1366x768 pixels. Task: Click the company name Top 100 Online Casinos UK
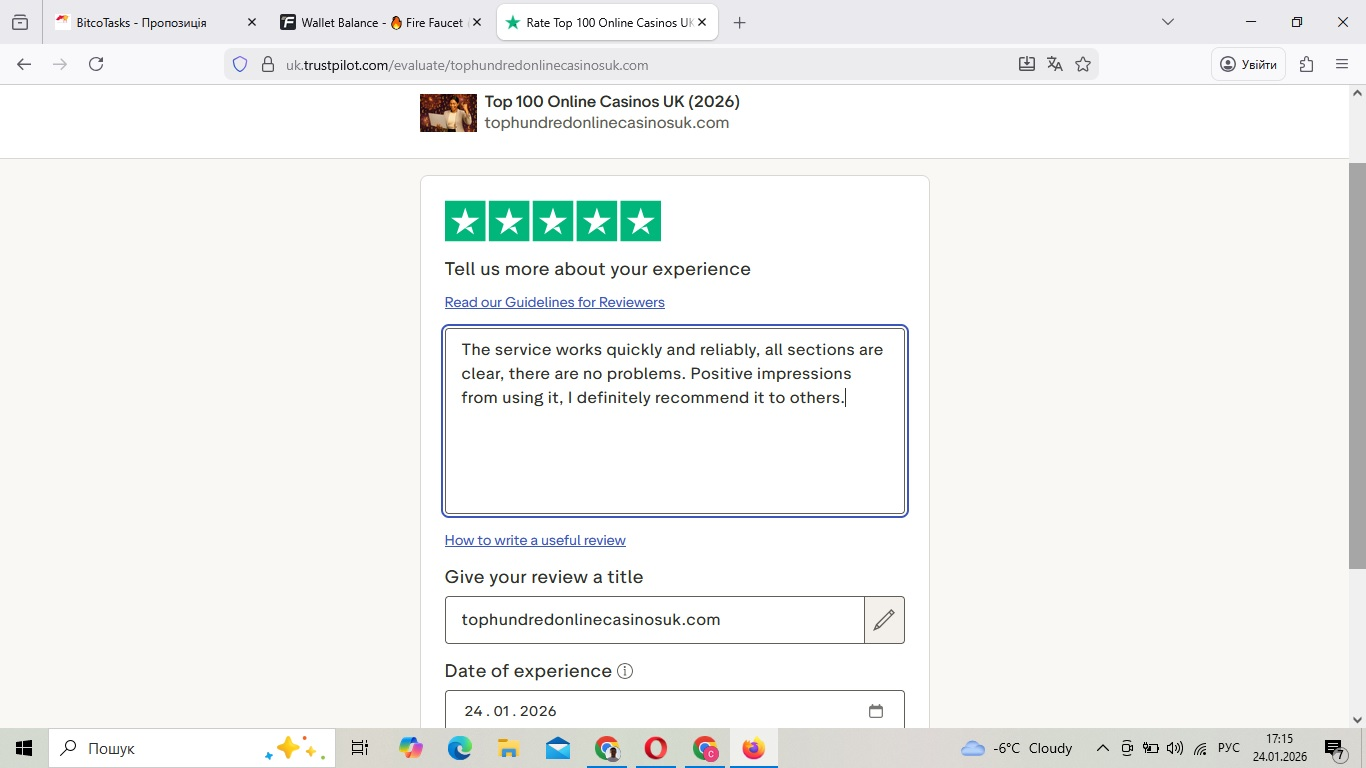tap(612, 101)
